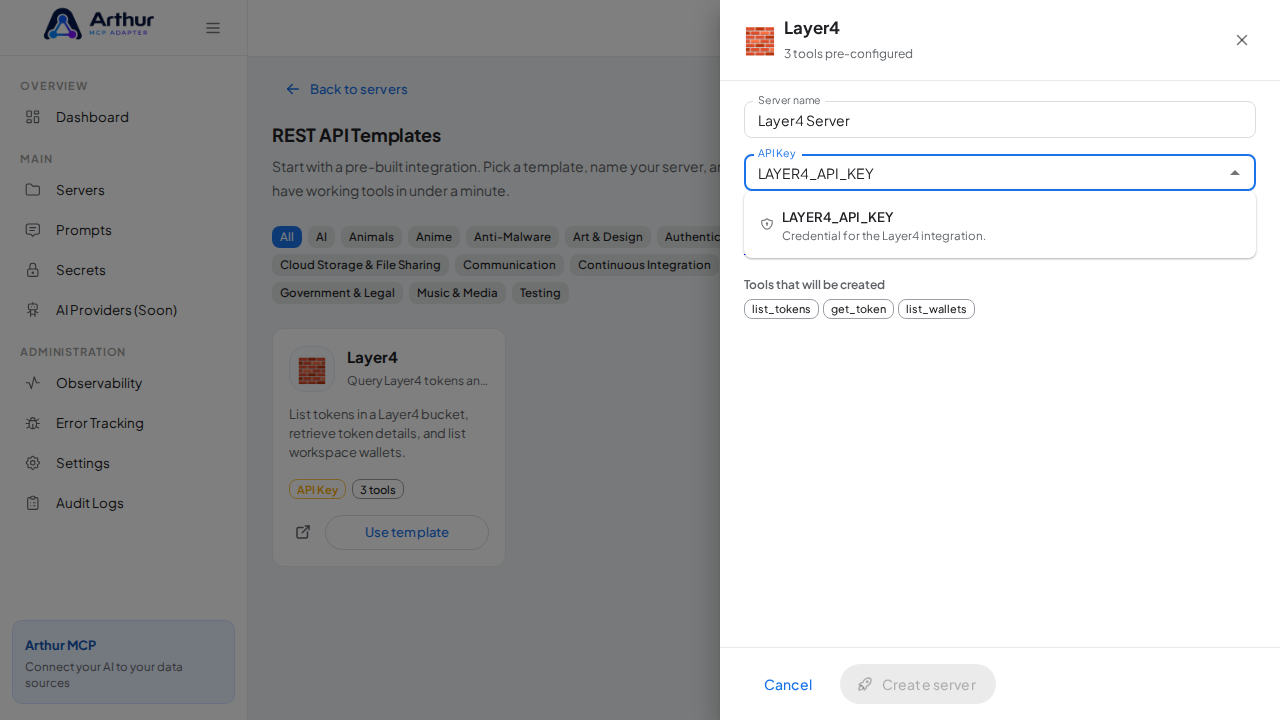Collapse the API Key dropdown arrow
This screenshot has width=1280, height=720.
(x=1235, y=173)
